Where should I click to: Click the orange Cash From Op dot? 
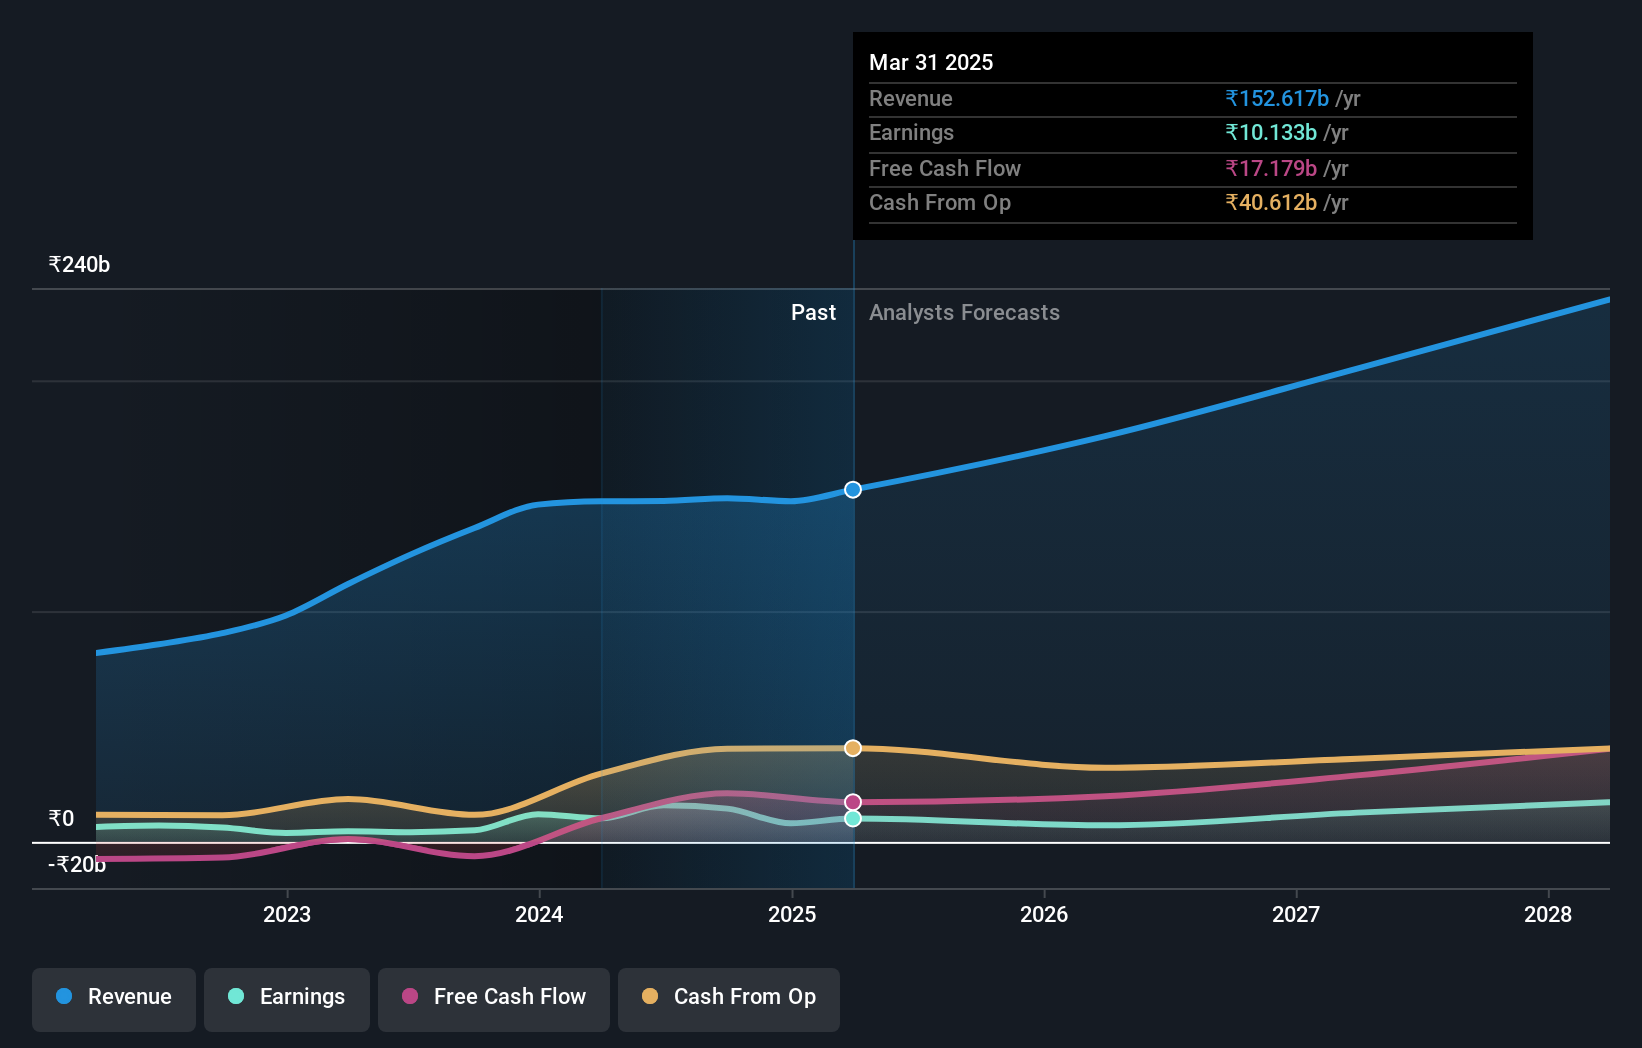[x=651, y=997]
